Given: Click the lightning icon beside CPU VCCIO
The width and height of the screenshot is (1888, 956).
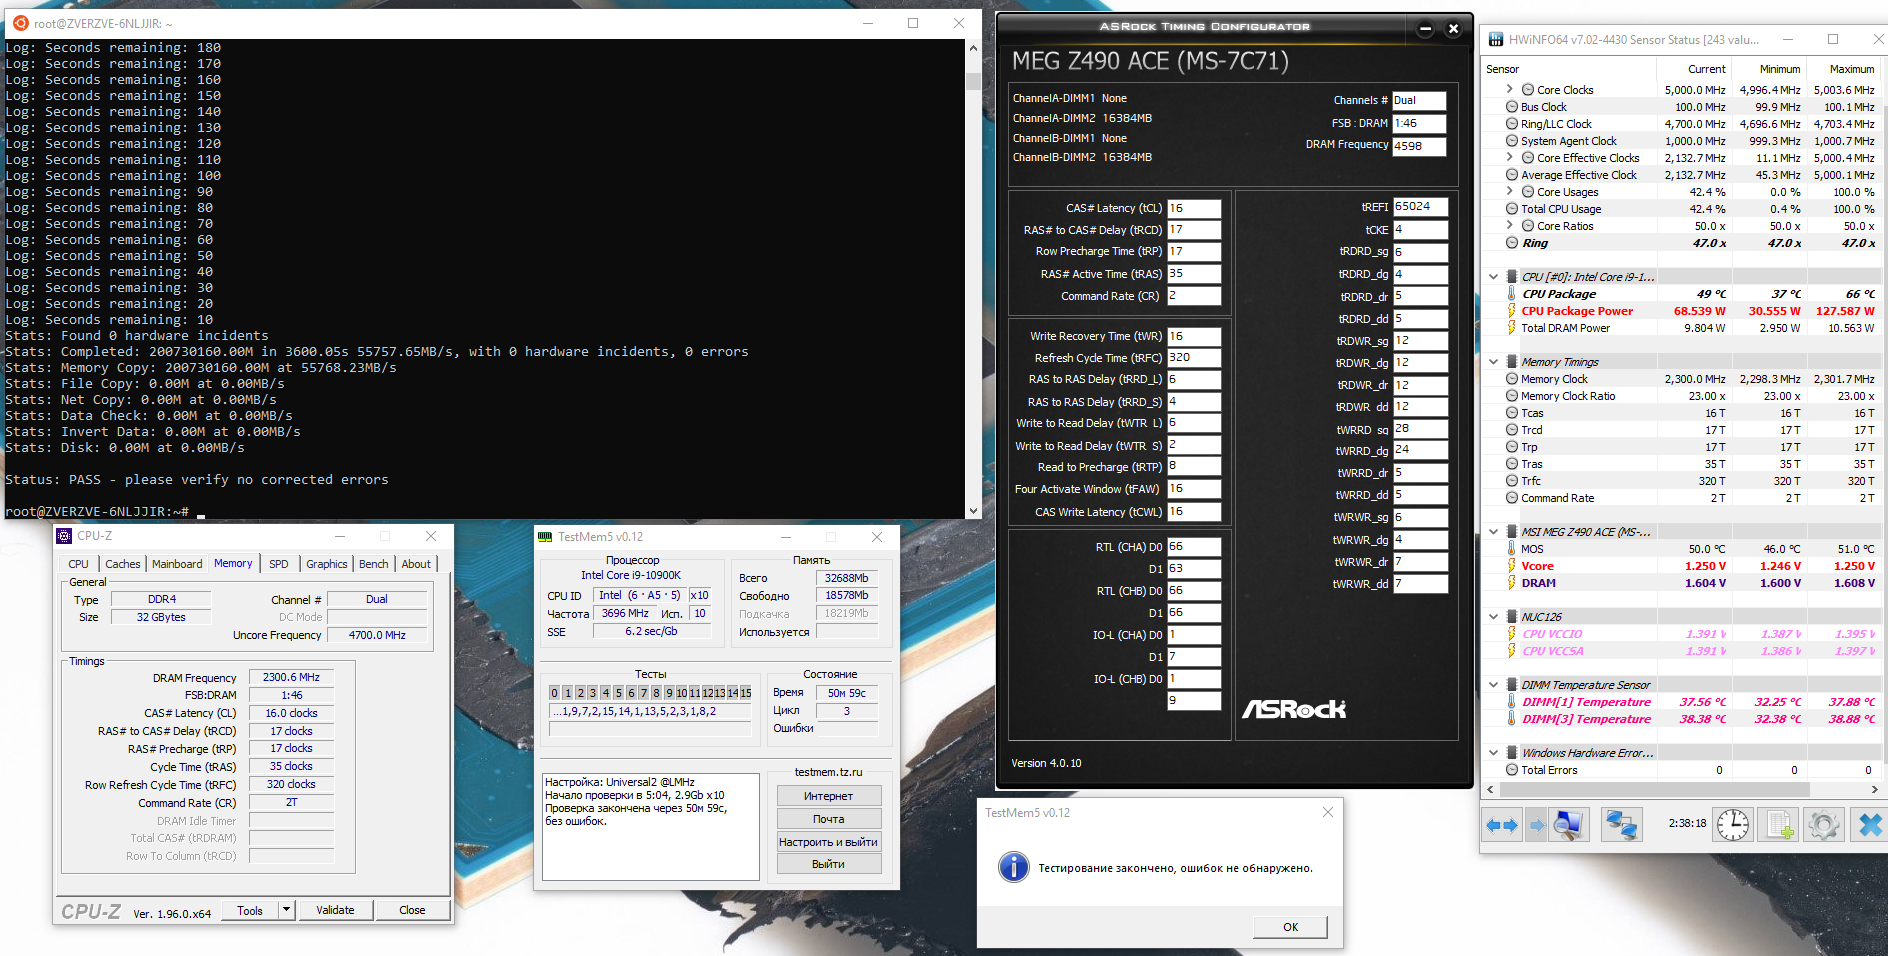Looking at the screenshot, I should tap(1512, 634).
